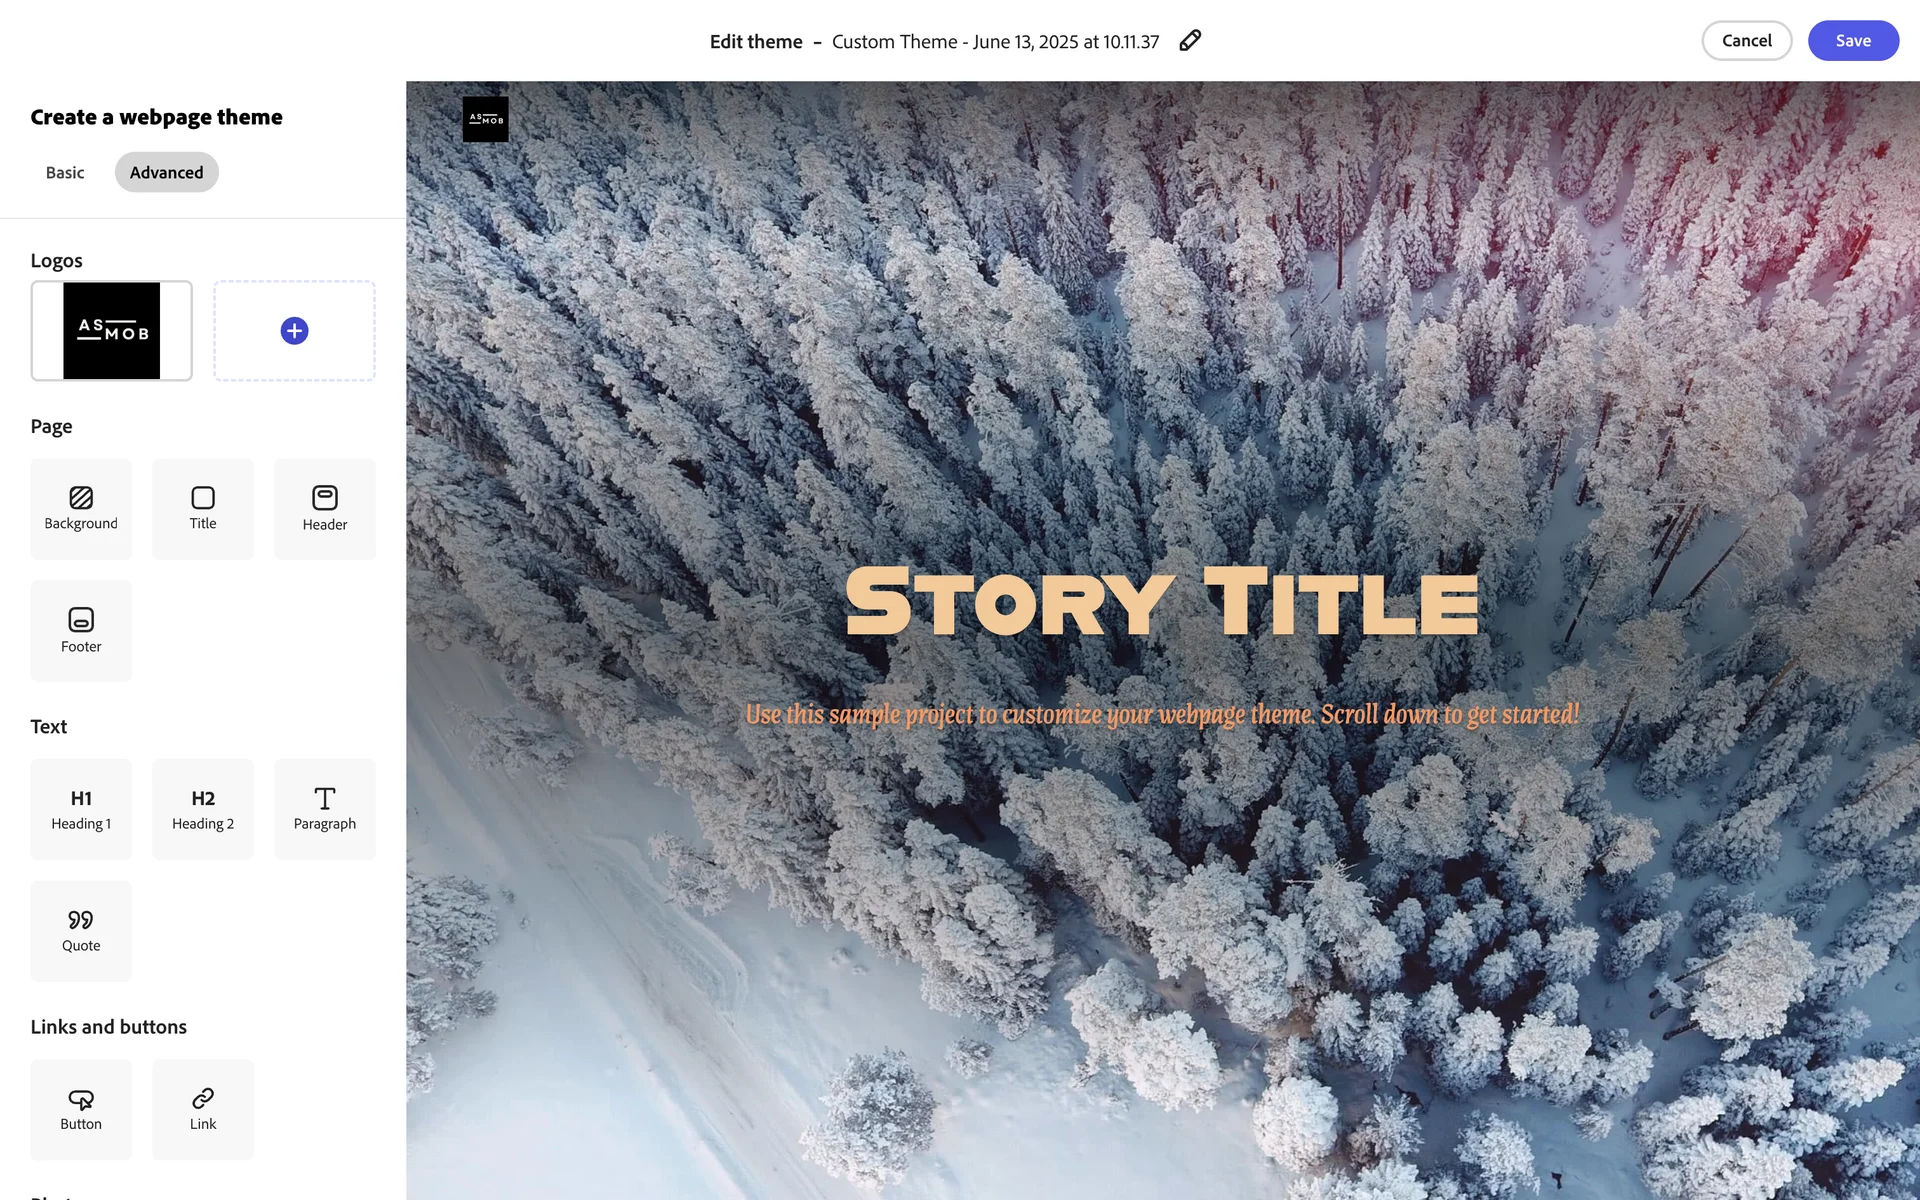This screenshot has width=1920, height=1200.
Task: Open Heading 2 text settings
Action: pyautogui.click(x=203, y=809)
